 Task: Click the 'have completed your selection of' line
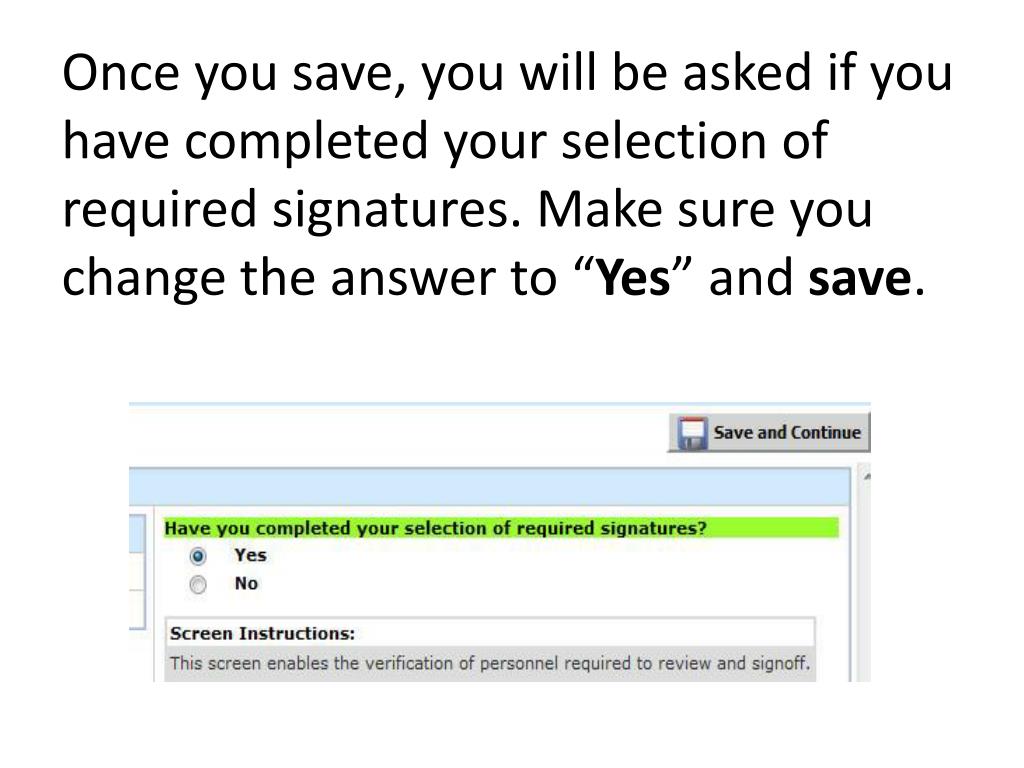445,142
